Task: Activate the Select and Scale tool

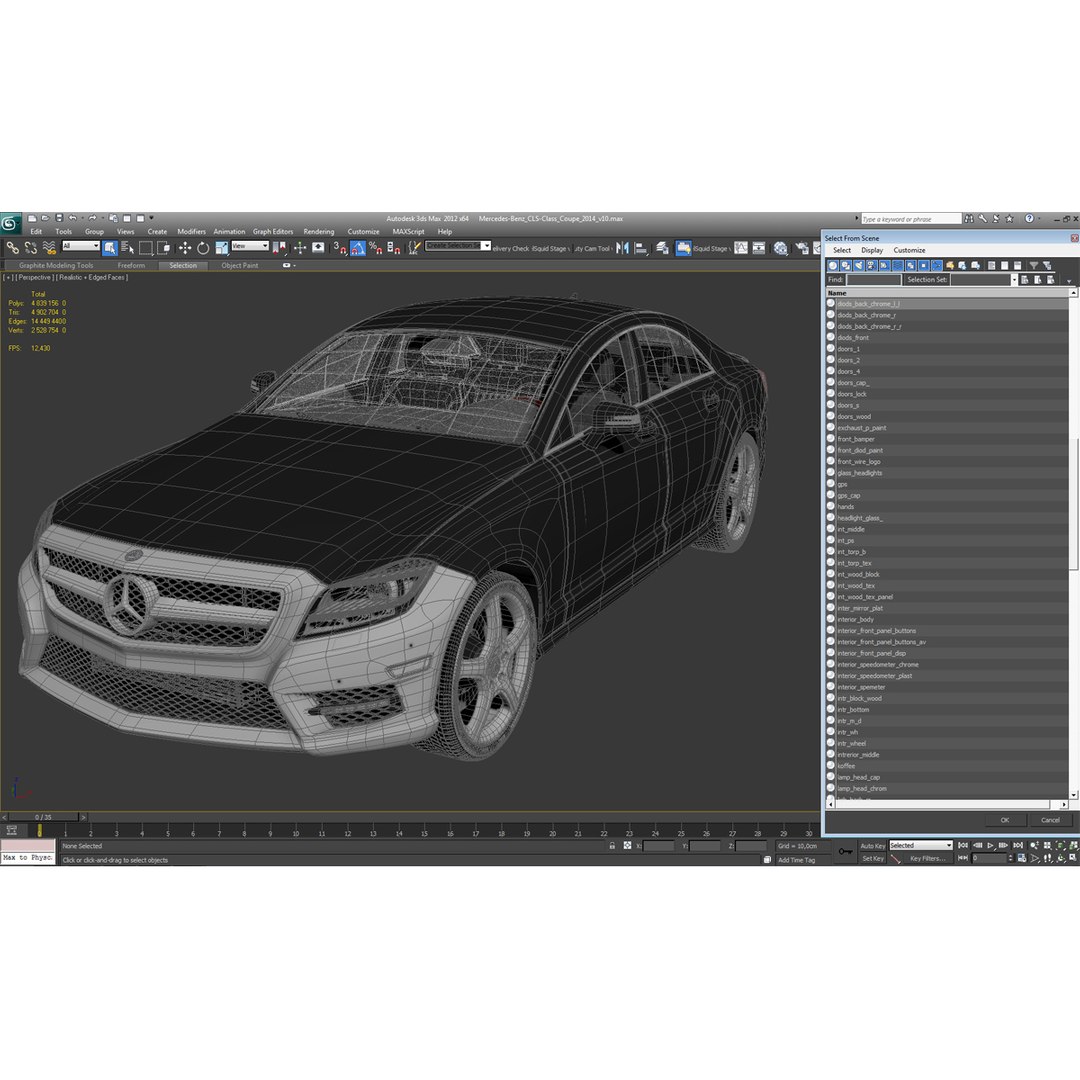Action: [221, 248]
